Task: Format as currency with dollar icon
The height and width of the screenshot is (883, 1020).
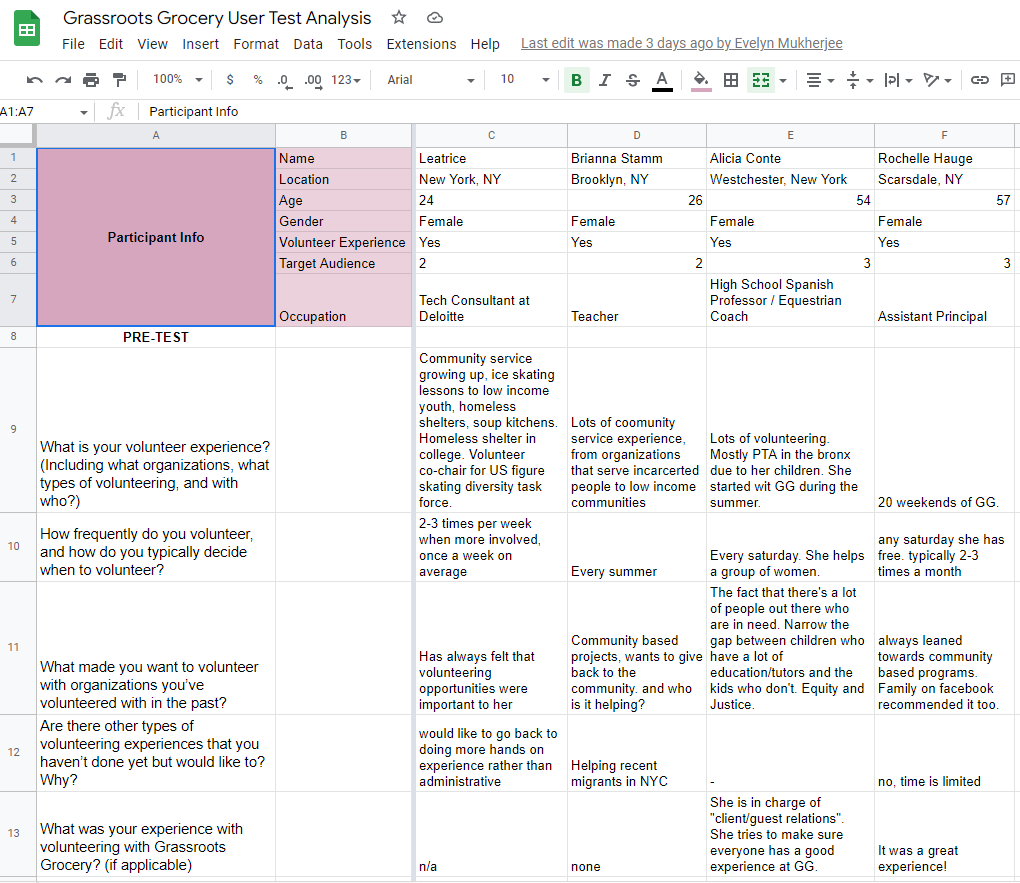Action: tap(230, 80)
